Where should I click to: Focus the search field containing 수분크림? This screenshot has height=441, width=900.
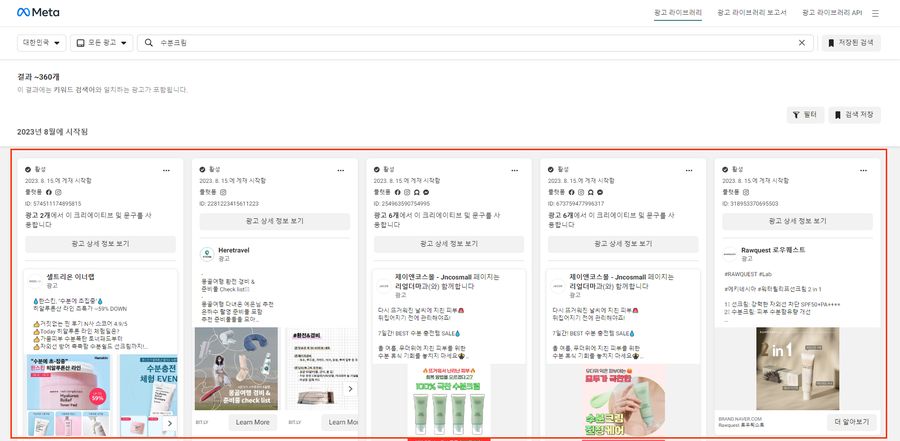click(475, 42)
